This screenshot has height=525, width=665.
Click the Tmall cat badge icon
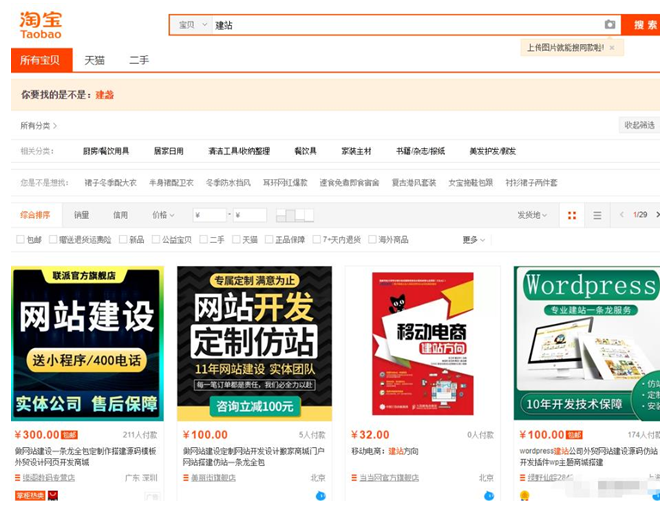53,495
